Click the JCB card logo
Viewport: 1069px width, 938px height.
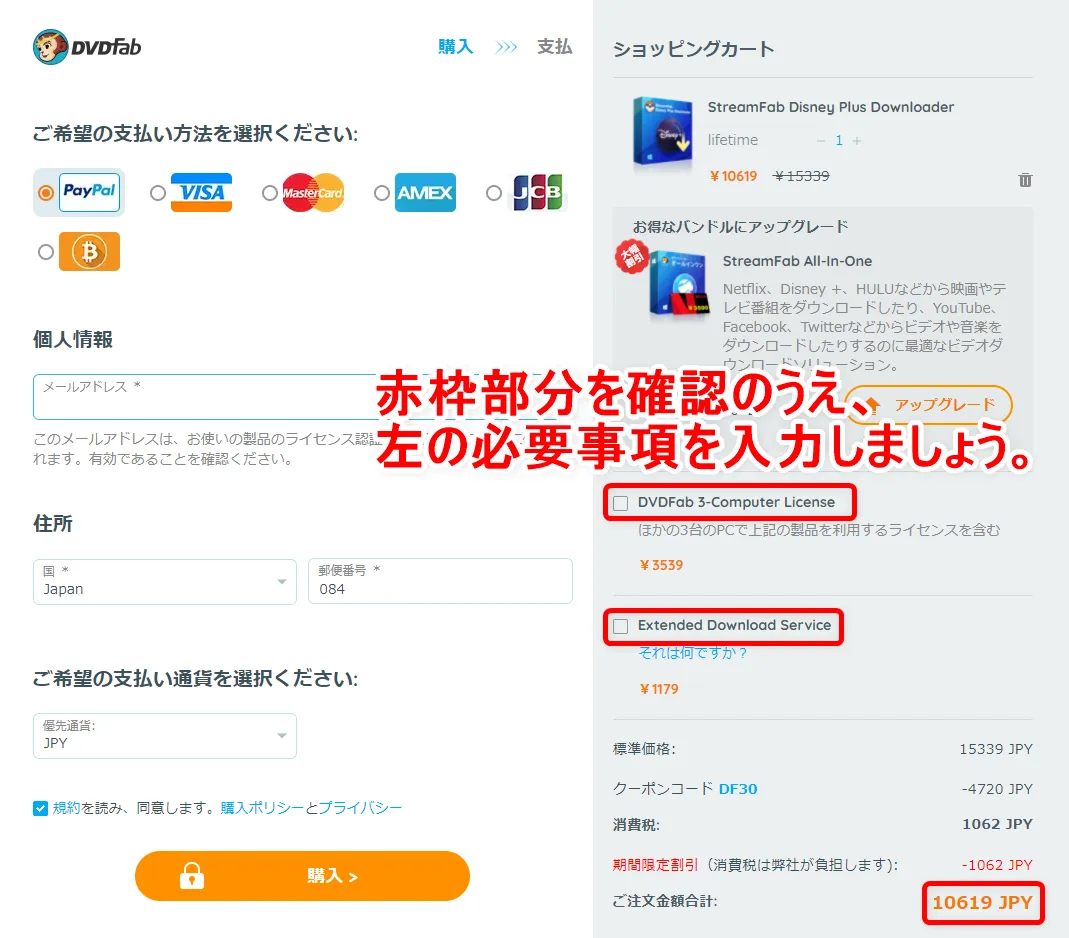click(x=537, y=192)
